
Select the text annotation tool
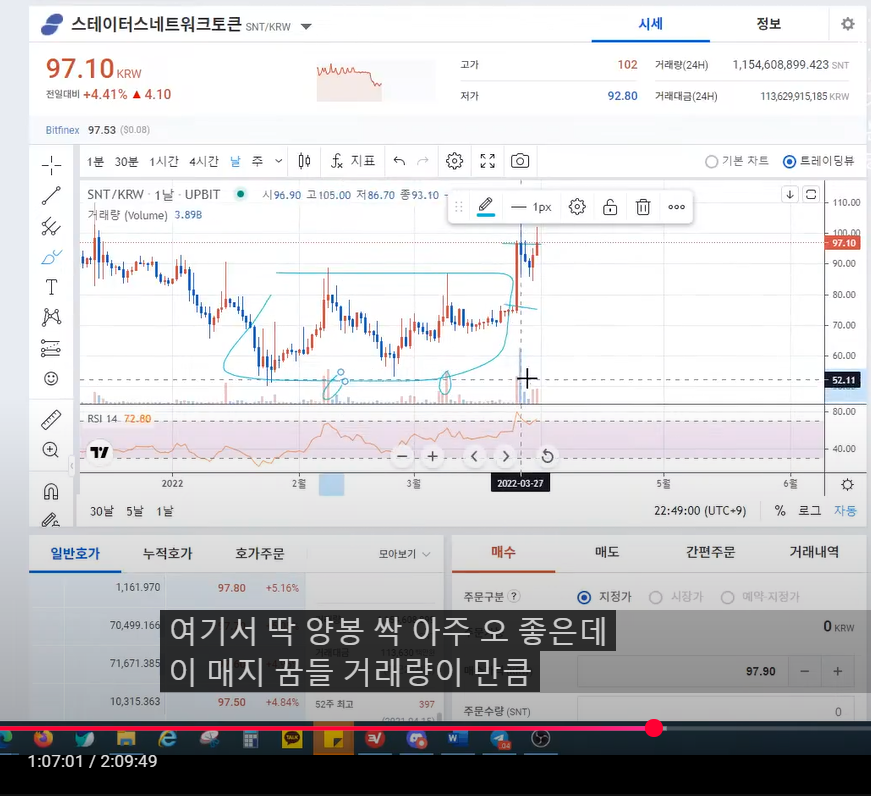click(x=51, y=287)
